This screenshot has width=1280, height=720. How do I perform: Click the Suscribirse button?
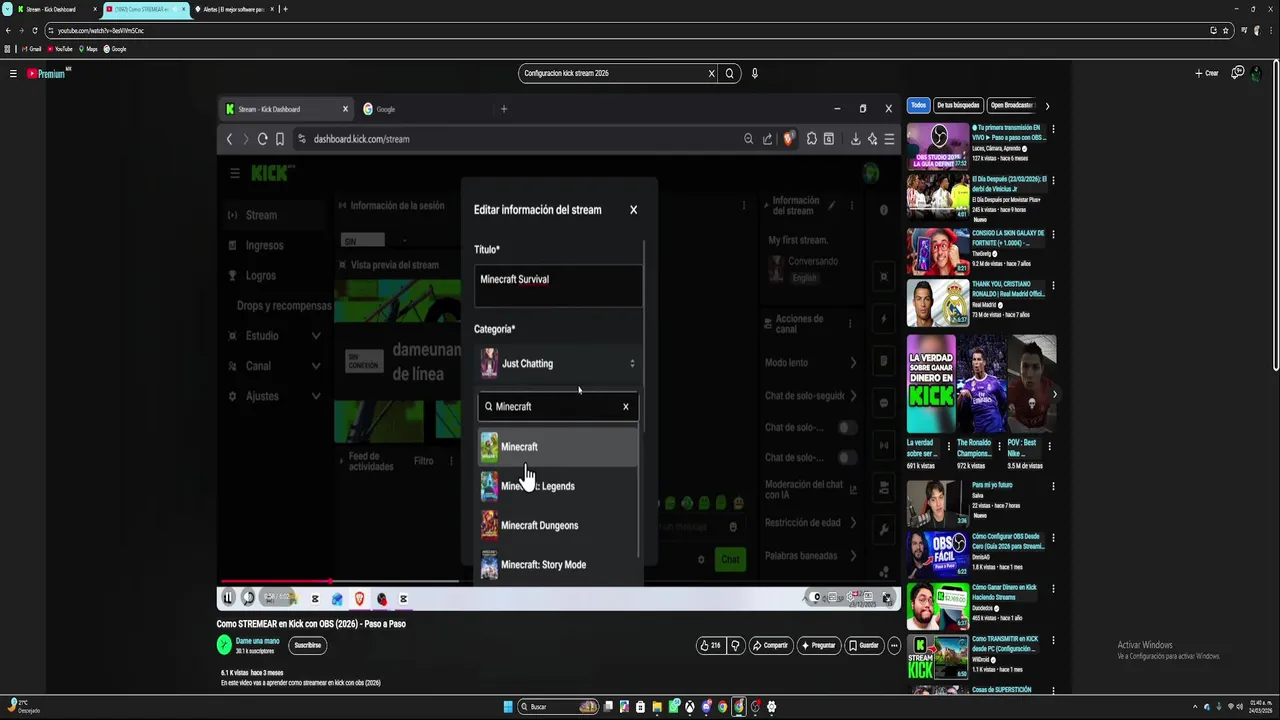pos(308,645)
